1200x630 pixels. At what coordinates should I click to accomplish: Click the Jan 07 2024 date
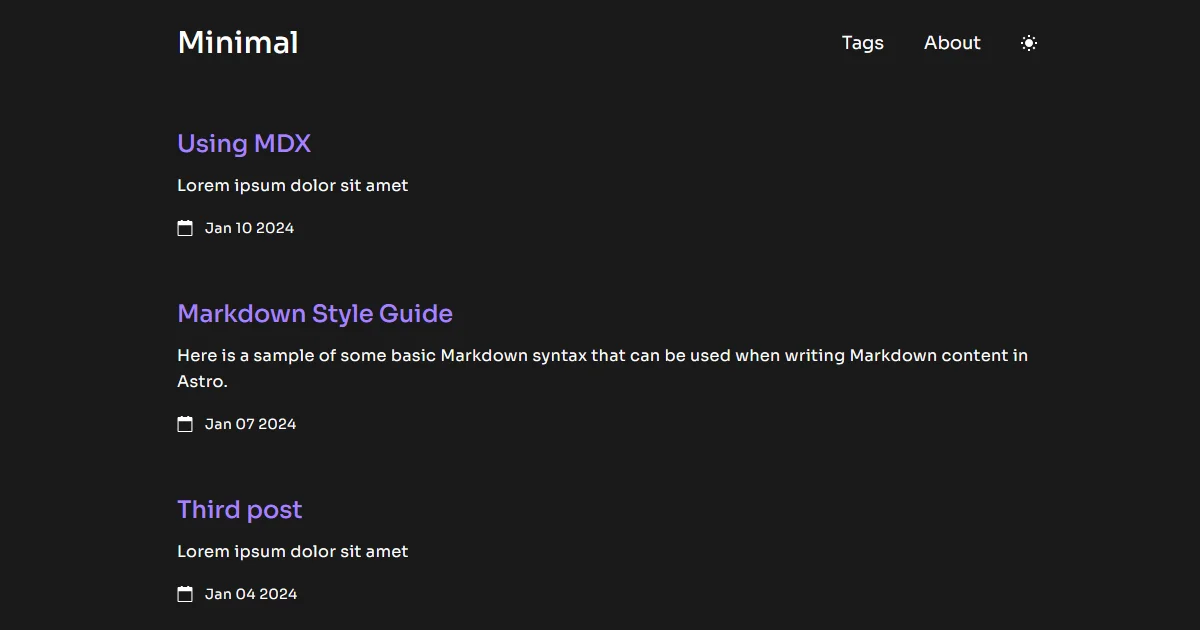tap(250, 424)
